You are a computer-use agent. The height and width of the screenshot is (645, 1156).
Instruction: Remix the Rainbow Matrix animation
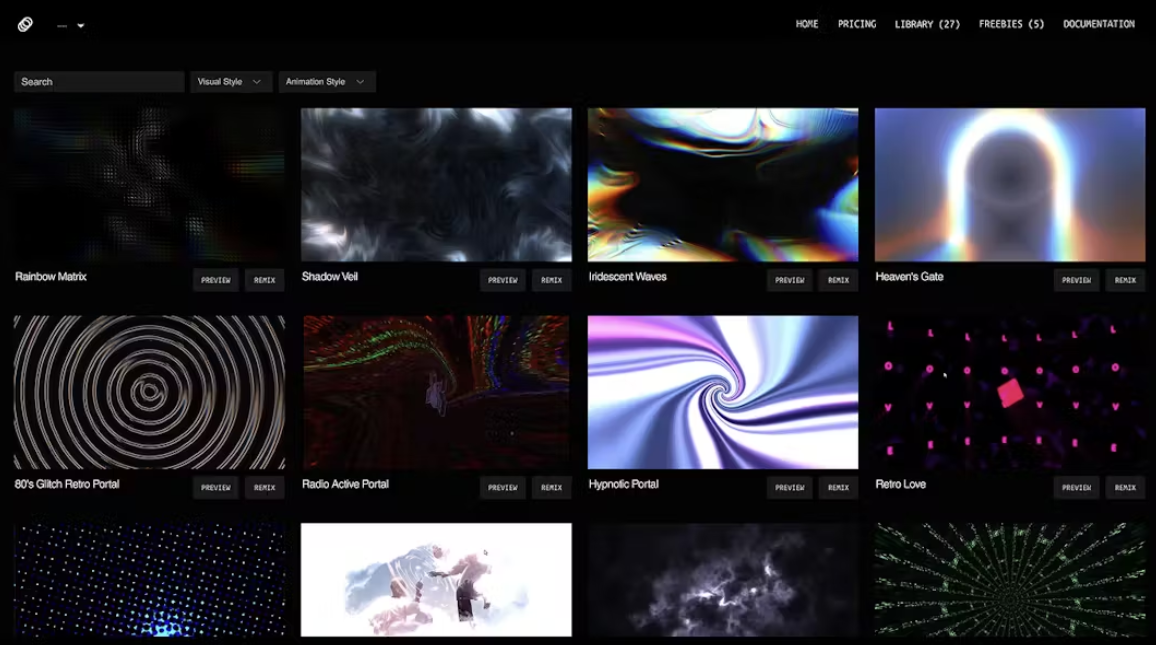(265, 280)
